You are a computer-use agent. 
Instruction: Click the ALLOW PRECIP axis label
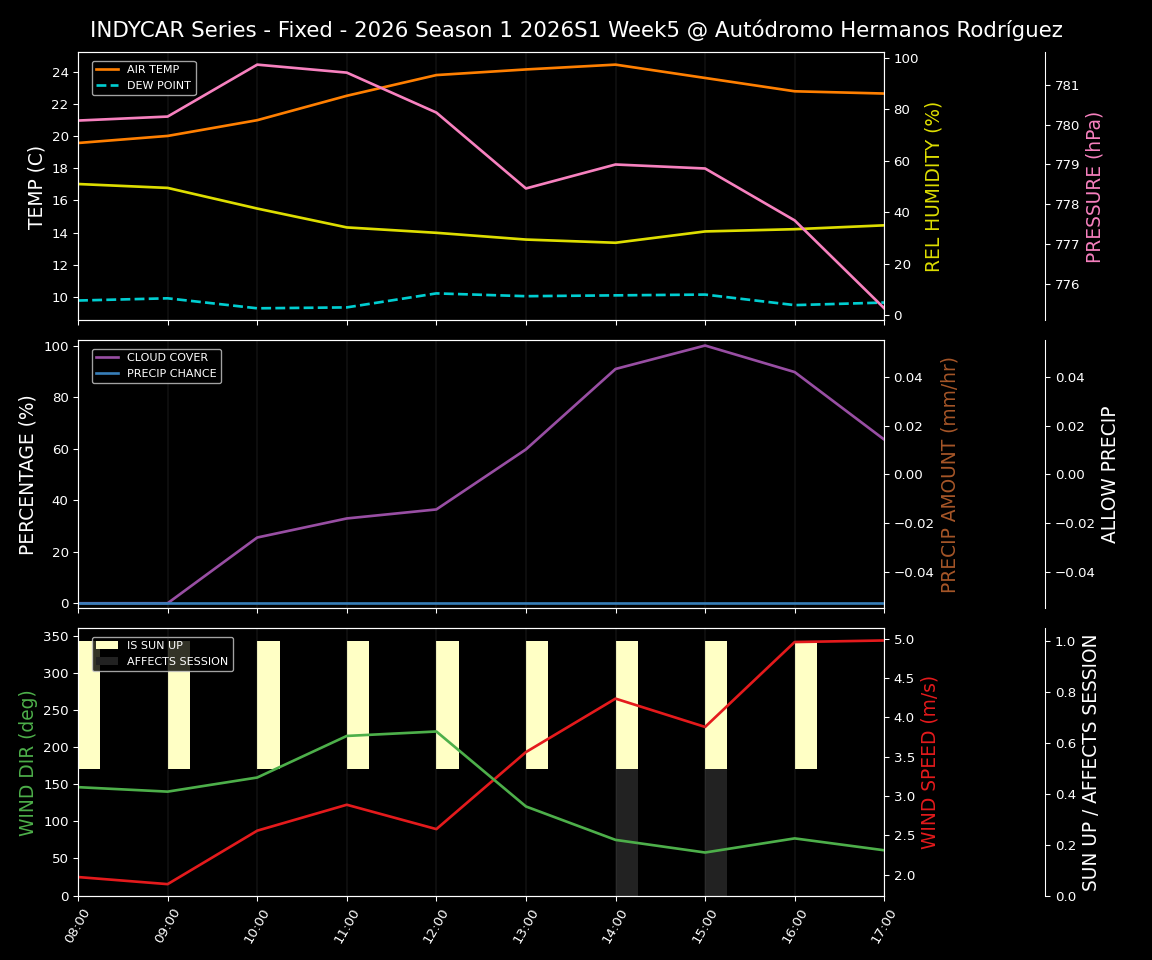[x=1110, y=470]
